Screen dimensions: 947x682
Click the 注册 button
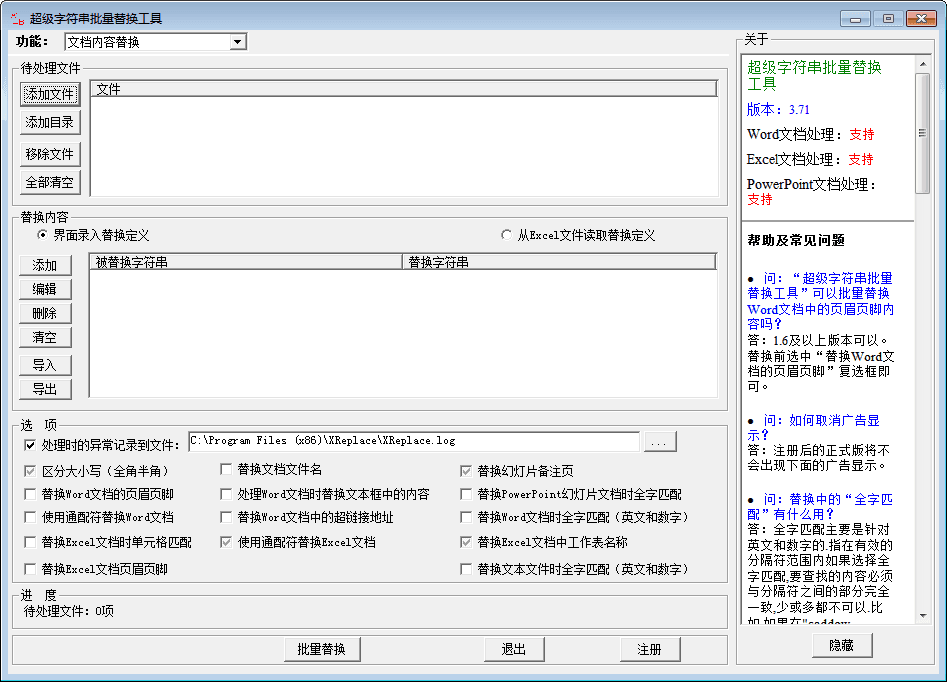(x=649, y=649)
